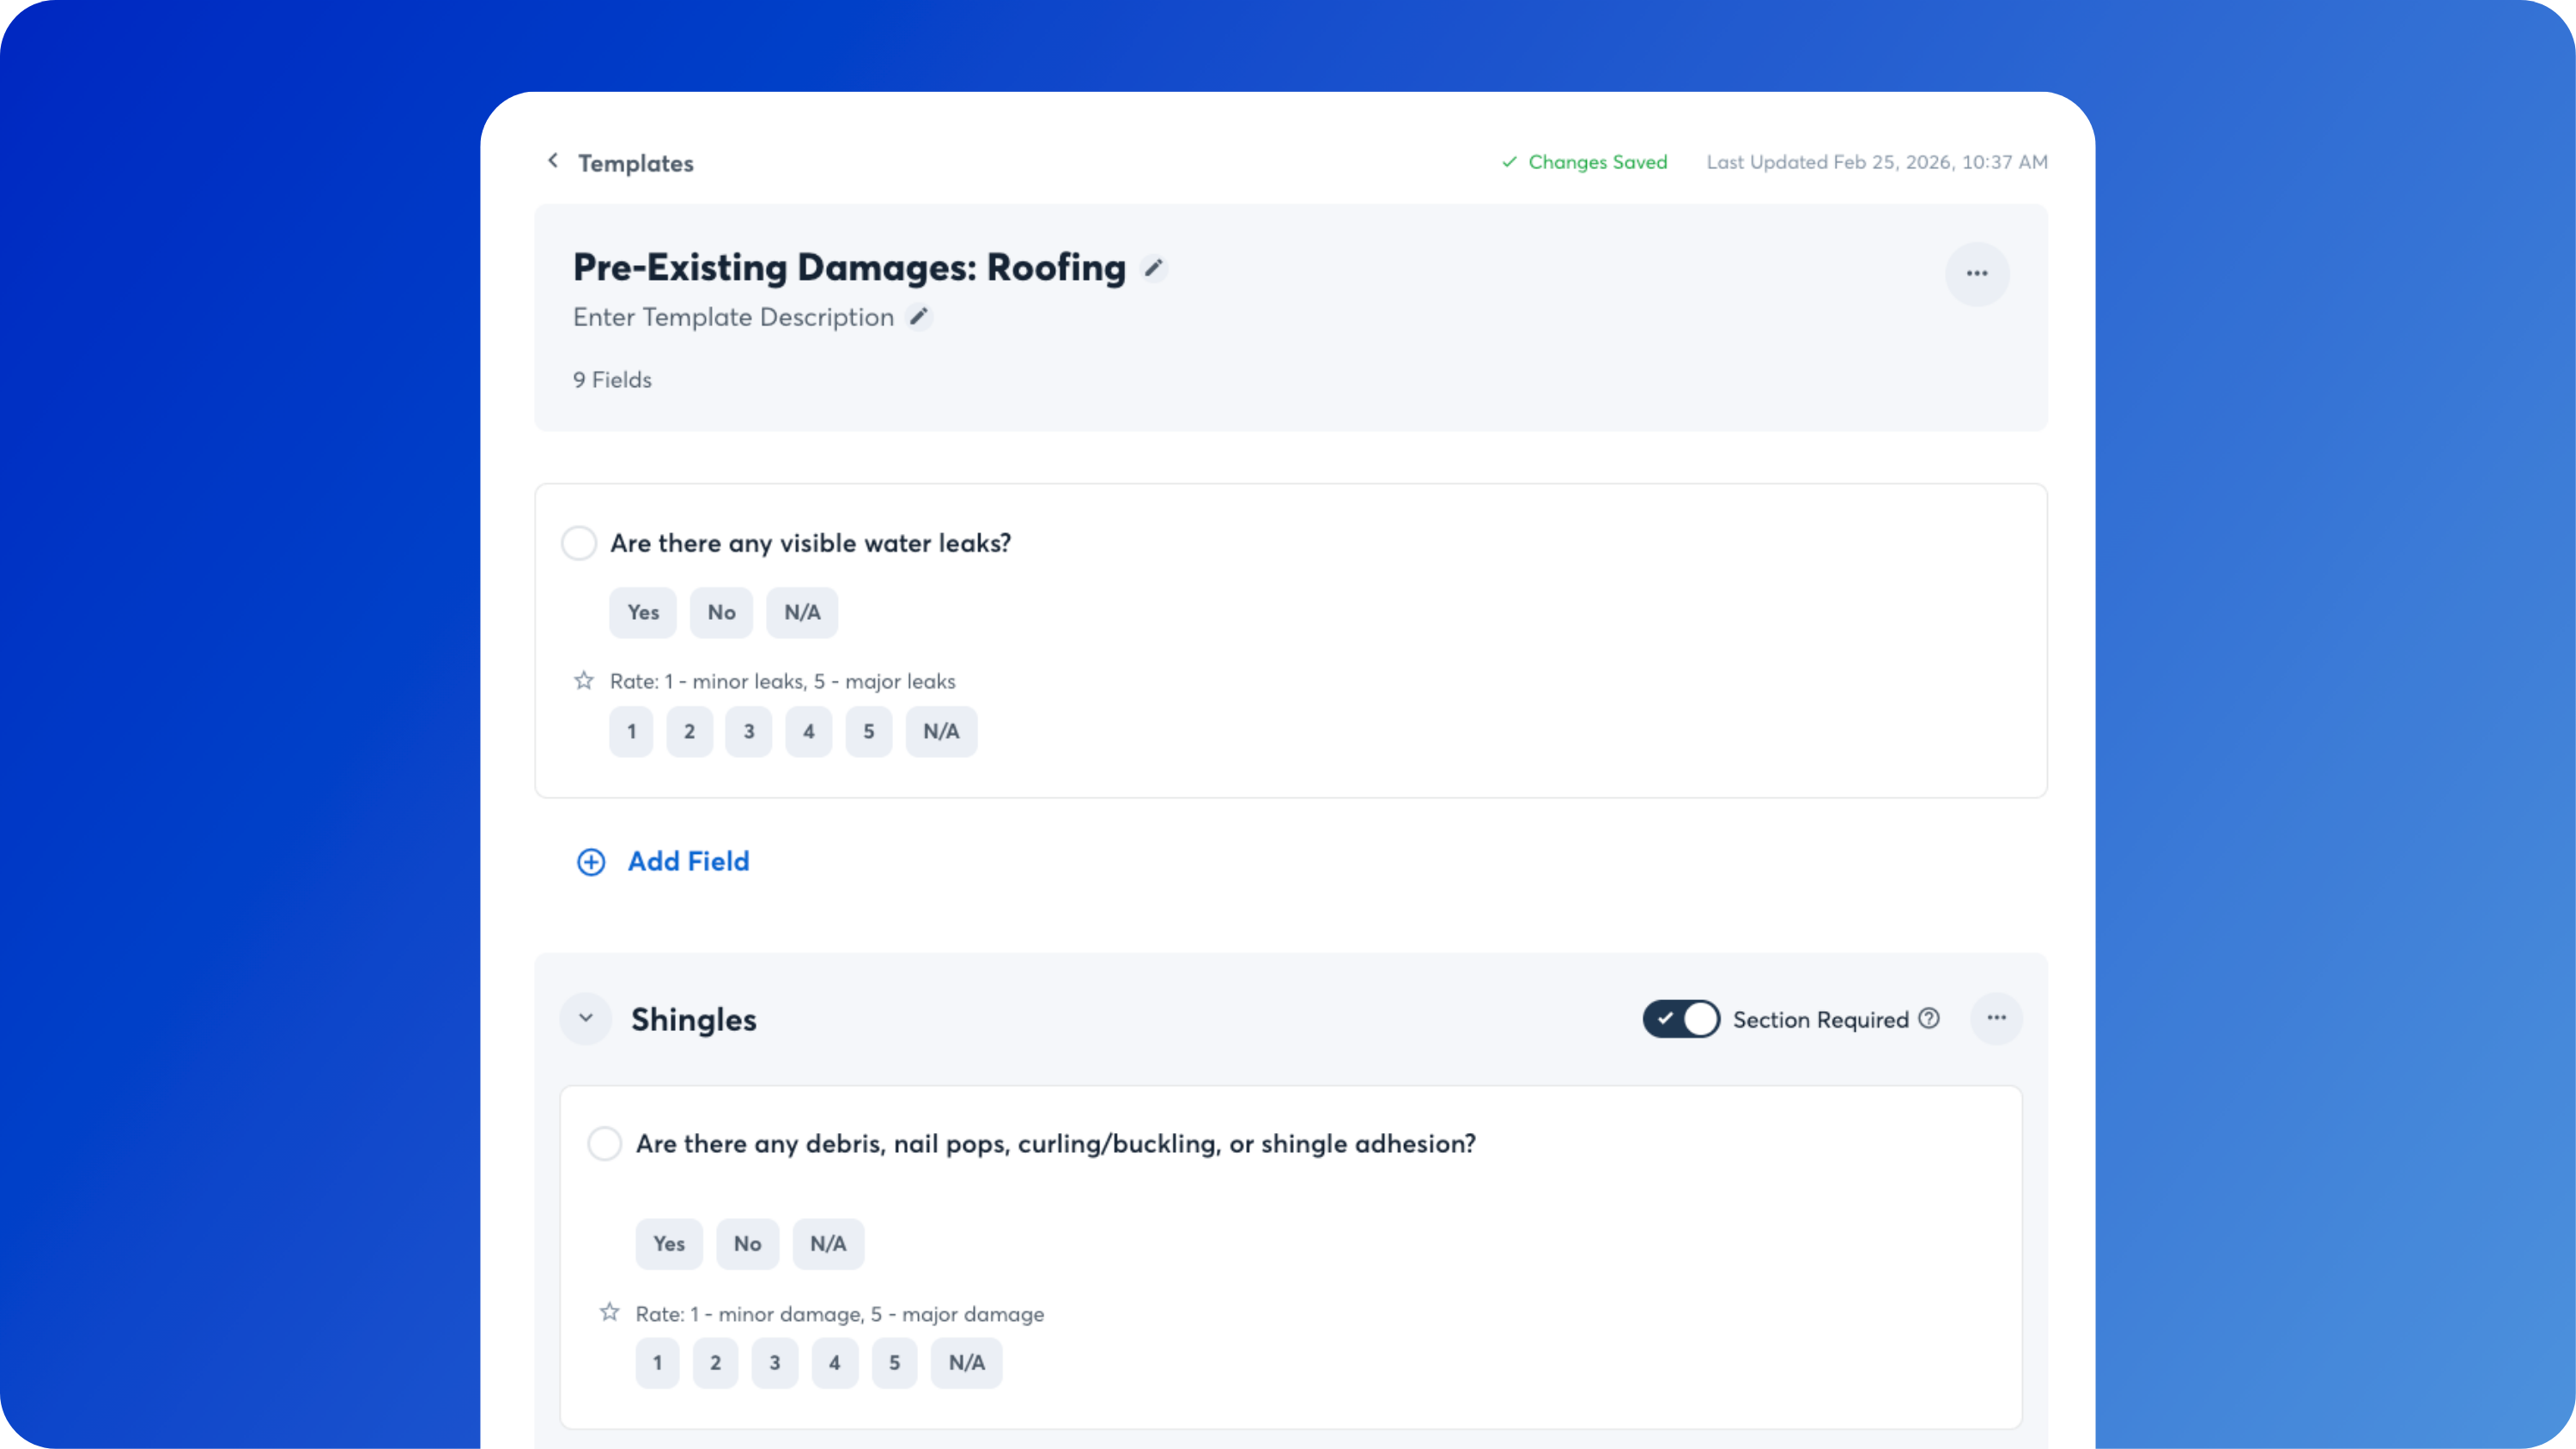
Task: Click star icon beside water leaks rating
Action: tap(584, 681)
